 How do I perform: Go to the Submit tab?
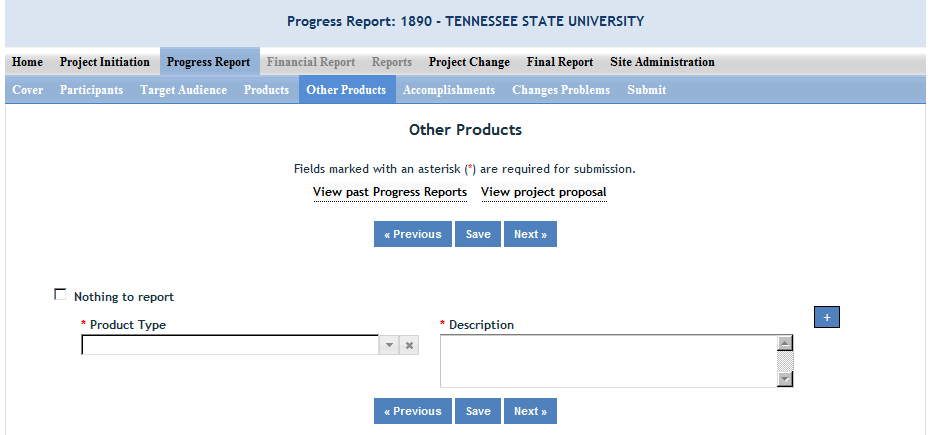[x=646, y=90]
